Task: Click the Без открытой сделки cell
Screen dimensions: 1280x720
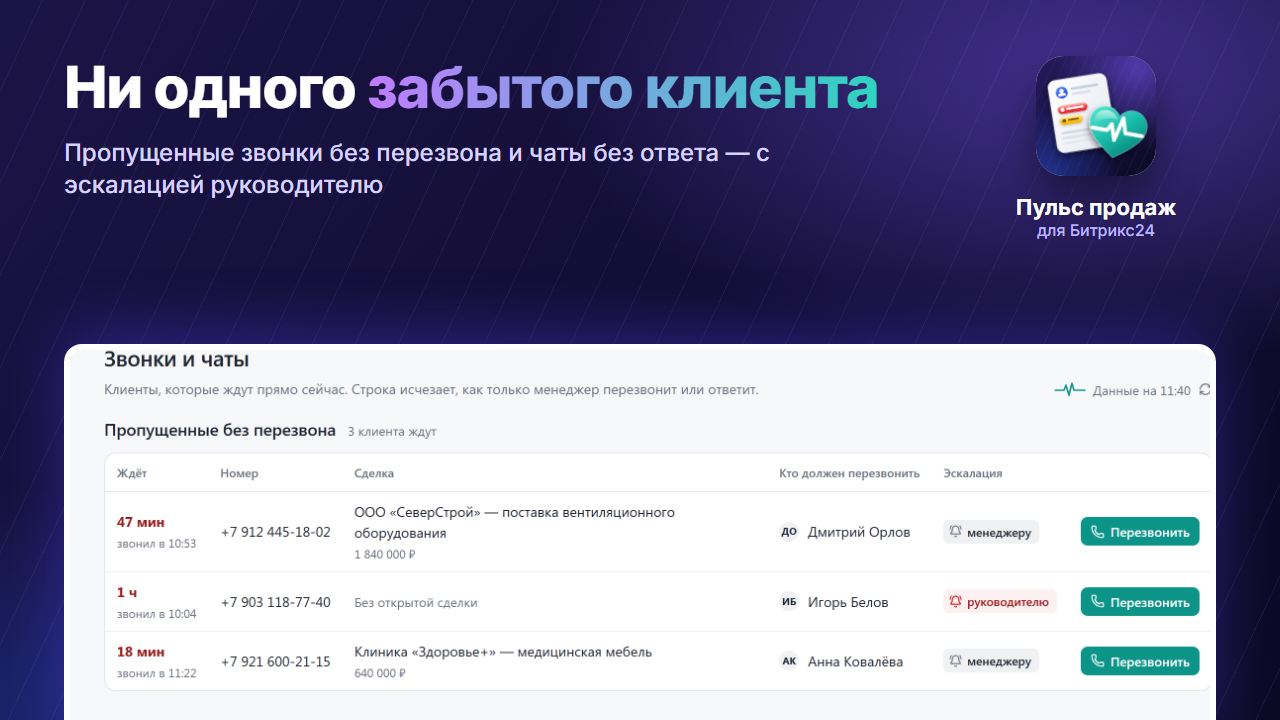Action: [416, 603]
